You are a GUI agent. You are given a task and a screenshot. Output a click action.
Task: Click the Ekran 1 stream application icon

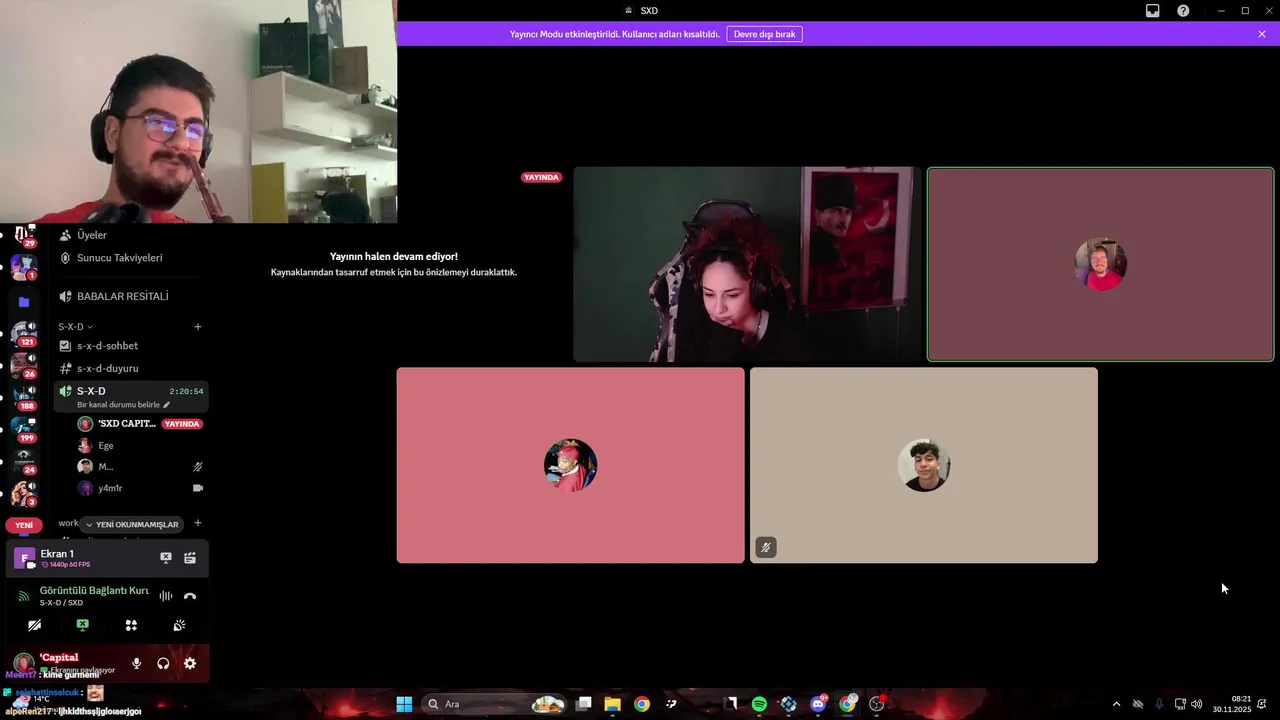coord(24,558)
